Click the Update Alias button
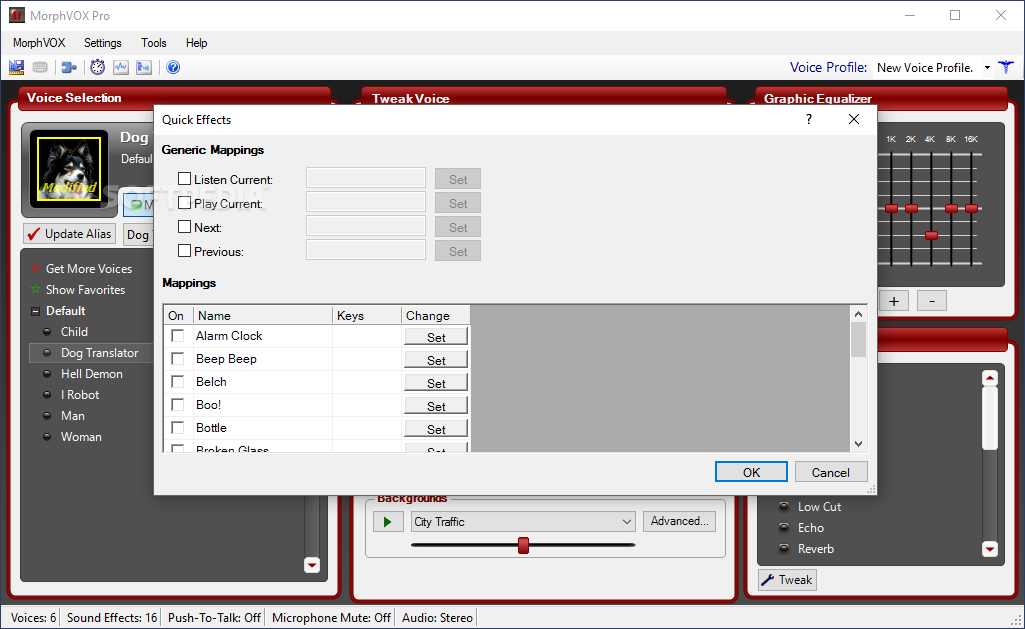The image size is (1025, 629). 69,233
